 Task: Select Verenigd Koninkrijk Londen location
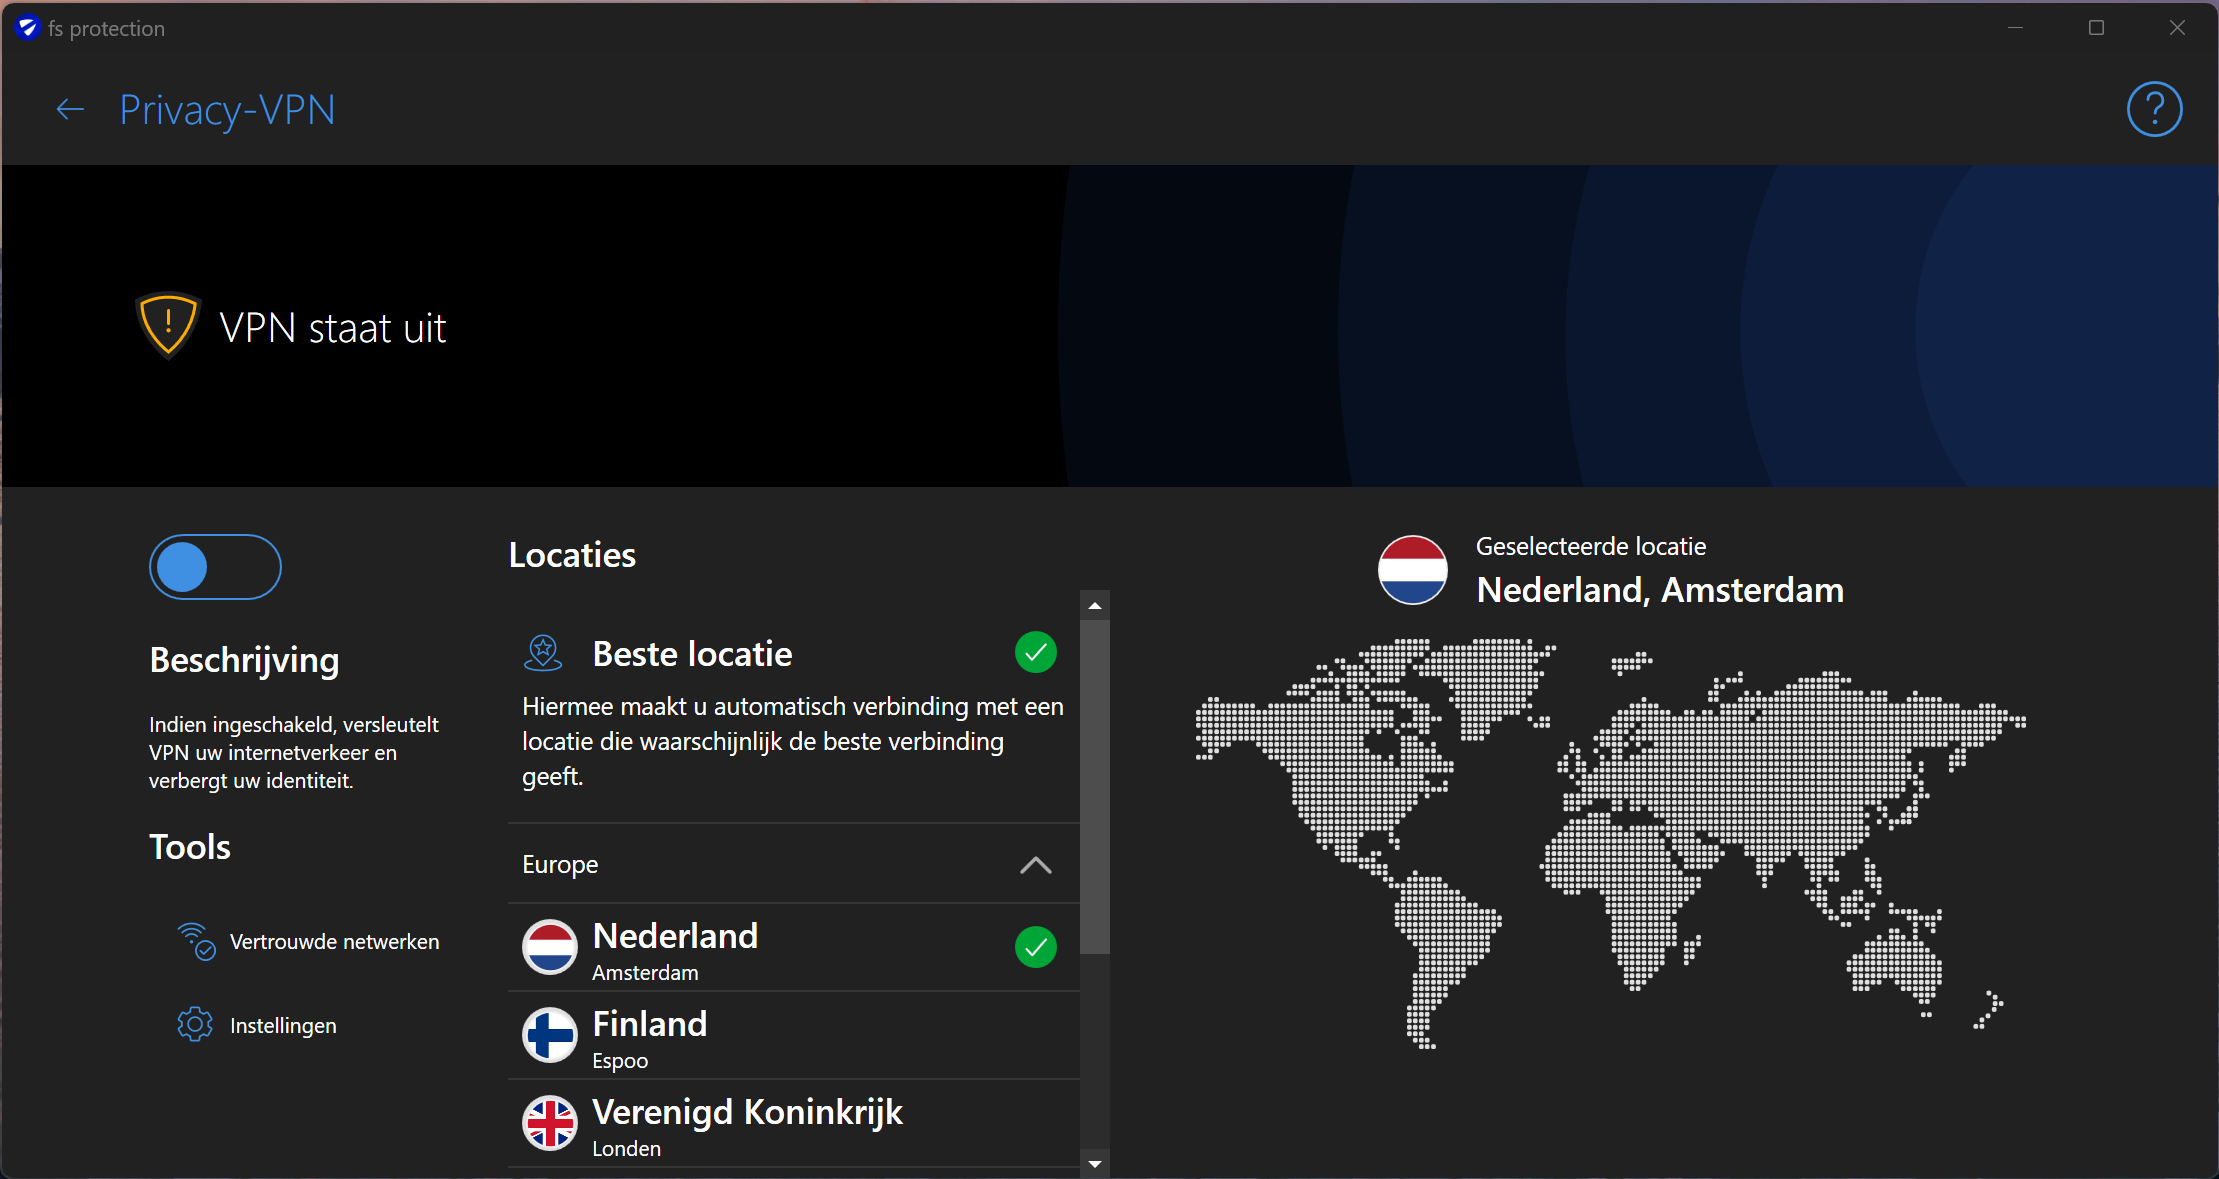point(794,1124)
